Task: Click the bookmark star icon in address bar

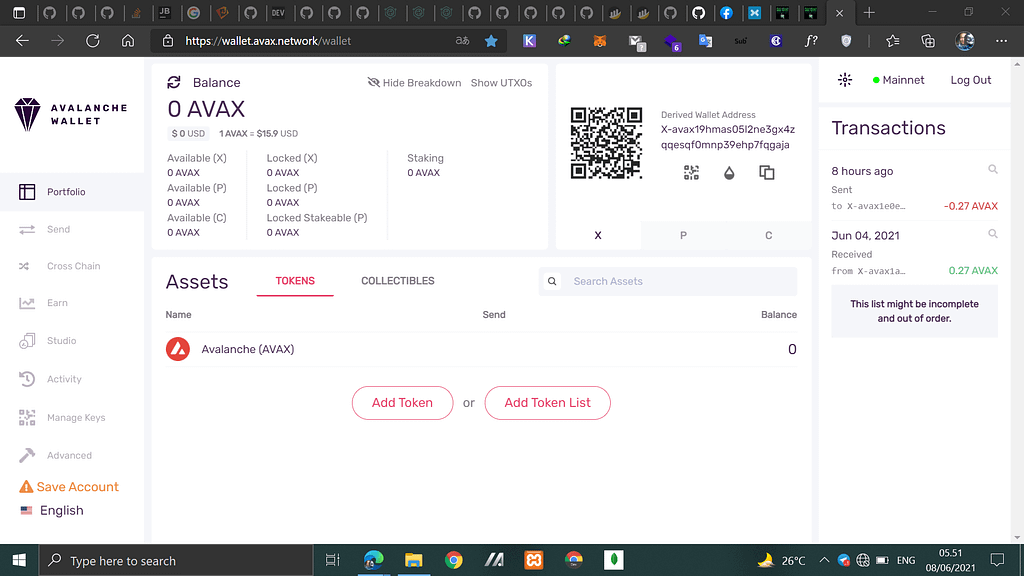Action: [x=491, y=40]
